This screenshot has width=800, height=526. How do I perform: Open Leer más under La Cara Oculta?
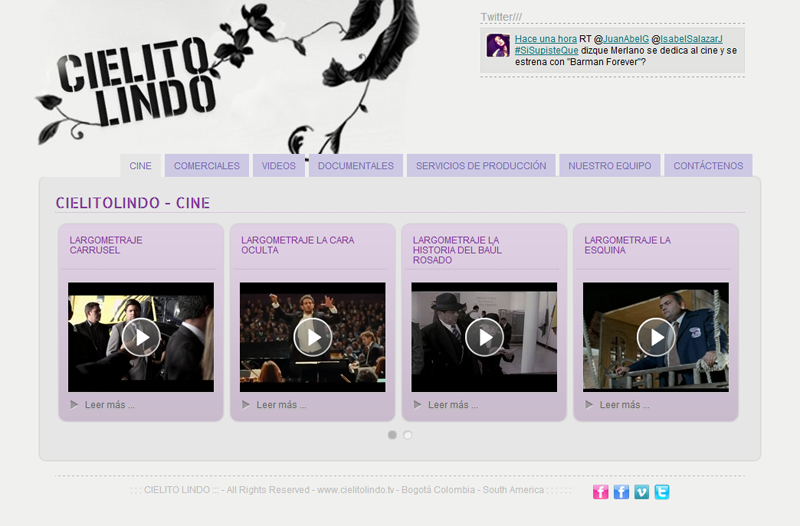pyautogui.click(x=281, y=405)
